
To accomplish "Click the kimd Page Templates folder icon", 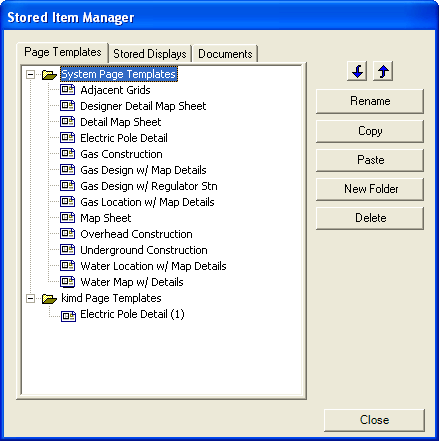I will 49,299.
